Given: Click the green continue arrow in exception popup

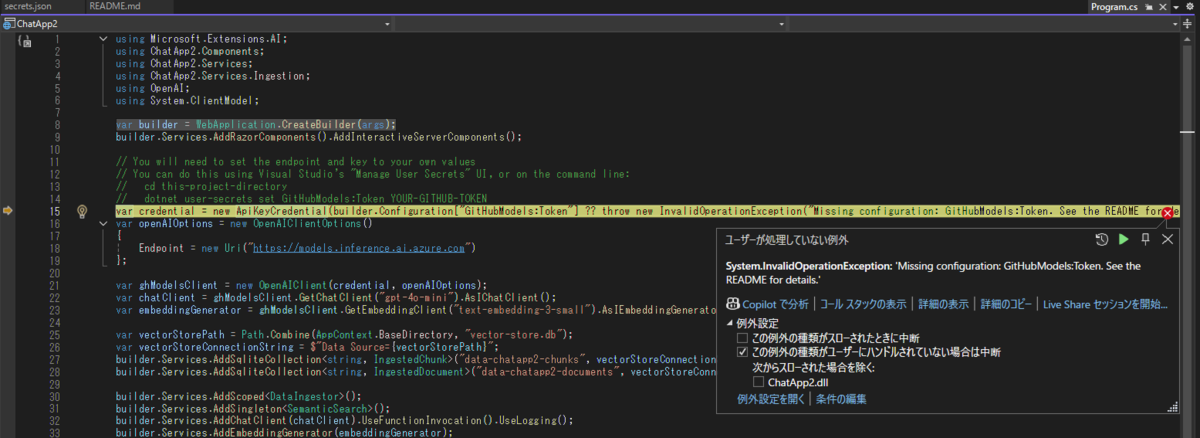Looking at the screenshot, I should coord(1123,240).
